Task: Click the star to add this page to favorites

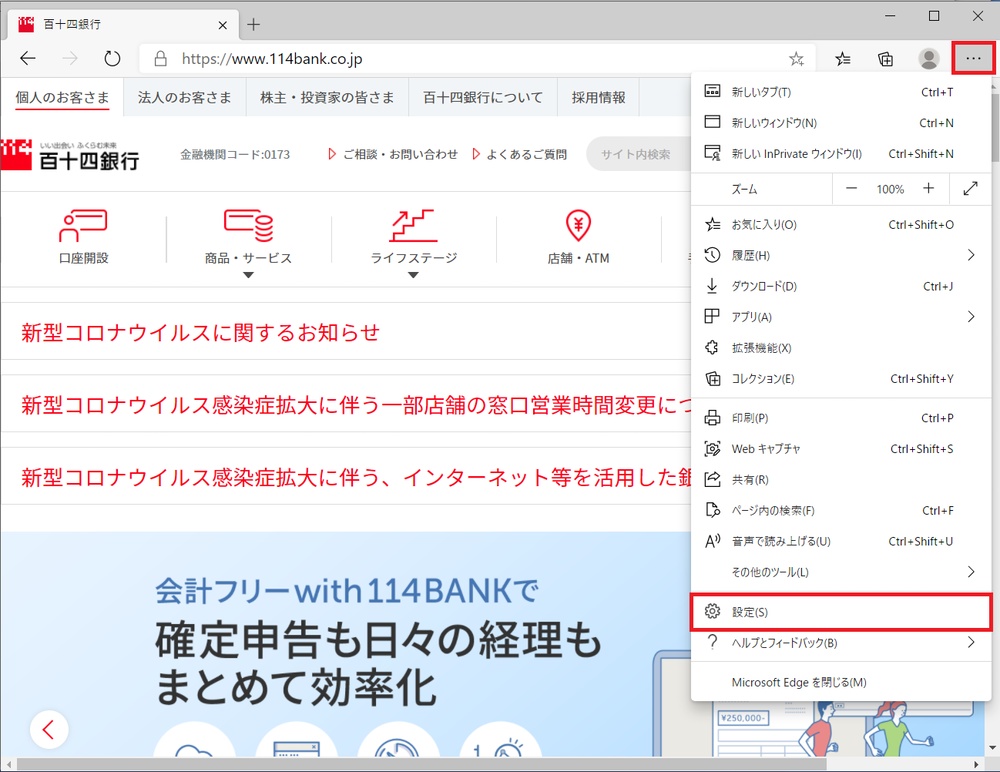Action: coord(796,59)
